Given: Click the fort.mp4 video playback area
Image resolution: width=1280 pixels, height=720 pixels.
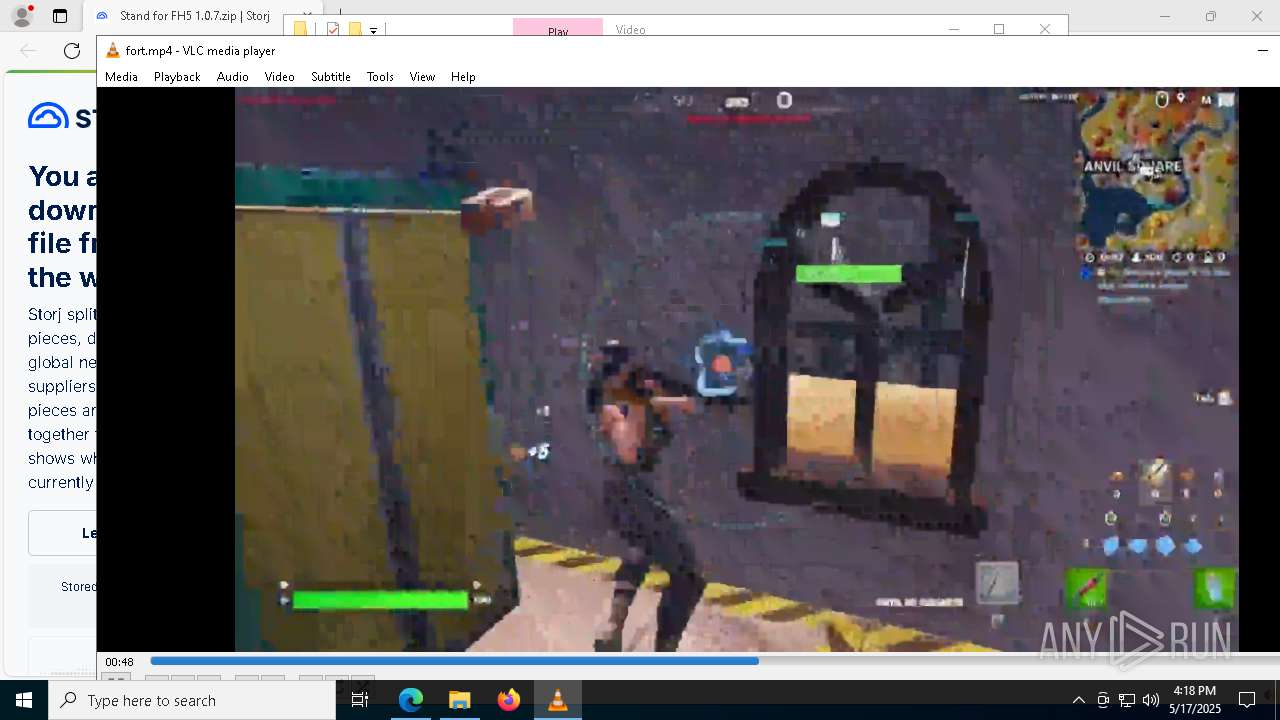Looking at the screenshot, I should coord(737,369).
